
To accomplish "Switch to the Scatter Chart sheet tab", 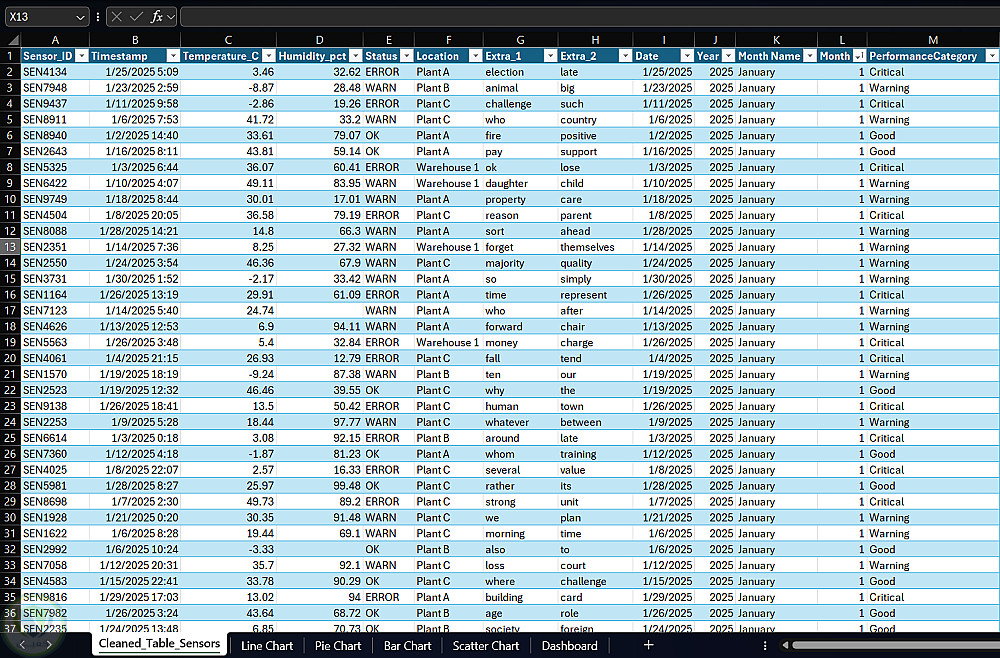I will pos(486,646).
